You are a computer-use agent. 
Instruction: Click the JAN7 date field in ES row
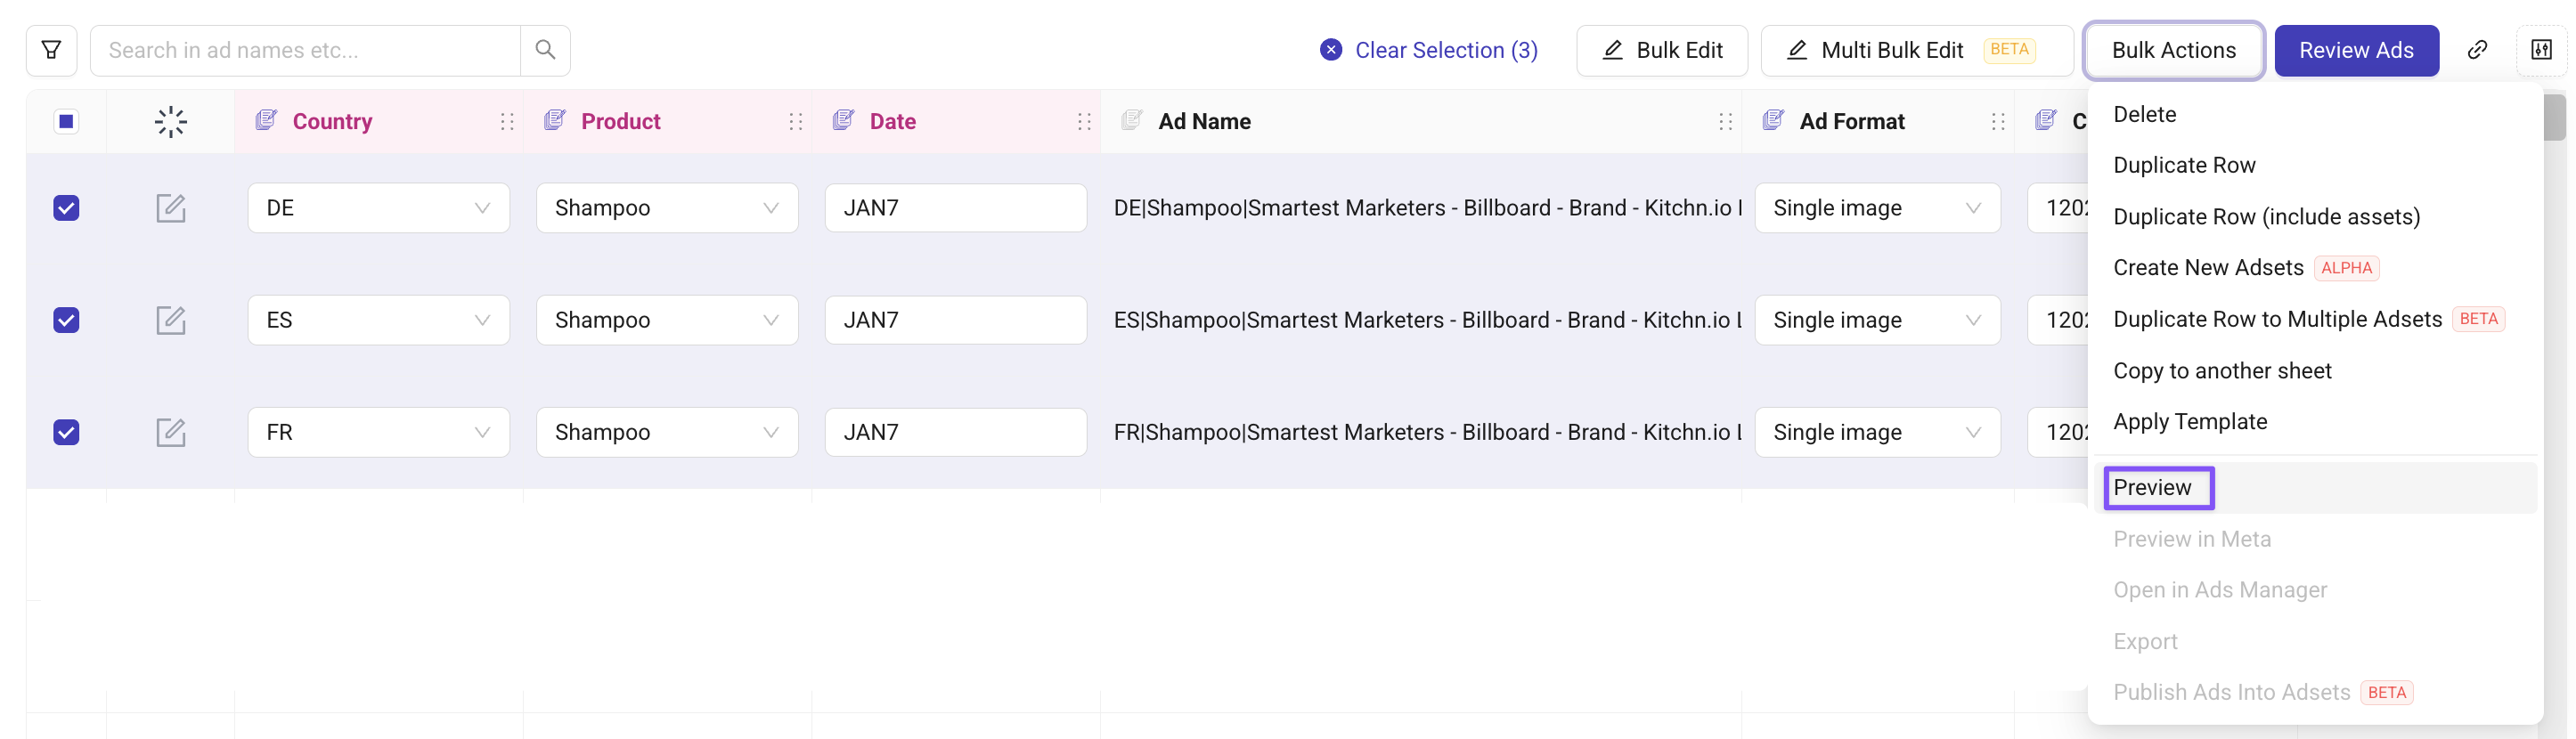pos(956,320)
